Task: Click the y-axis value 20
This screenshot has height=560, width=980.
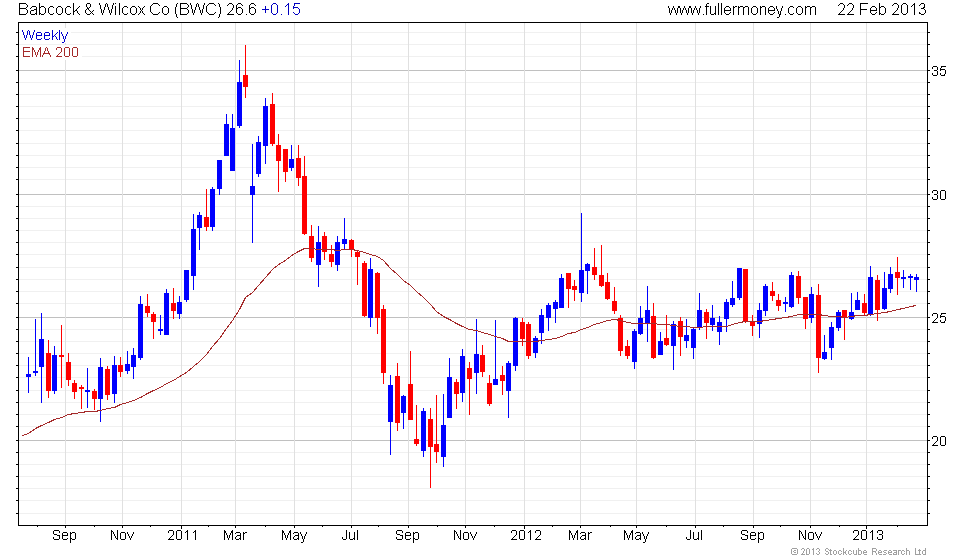Action: [x=939, y=441]
